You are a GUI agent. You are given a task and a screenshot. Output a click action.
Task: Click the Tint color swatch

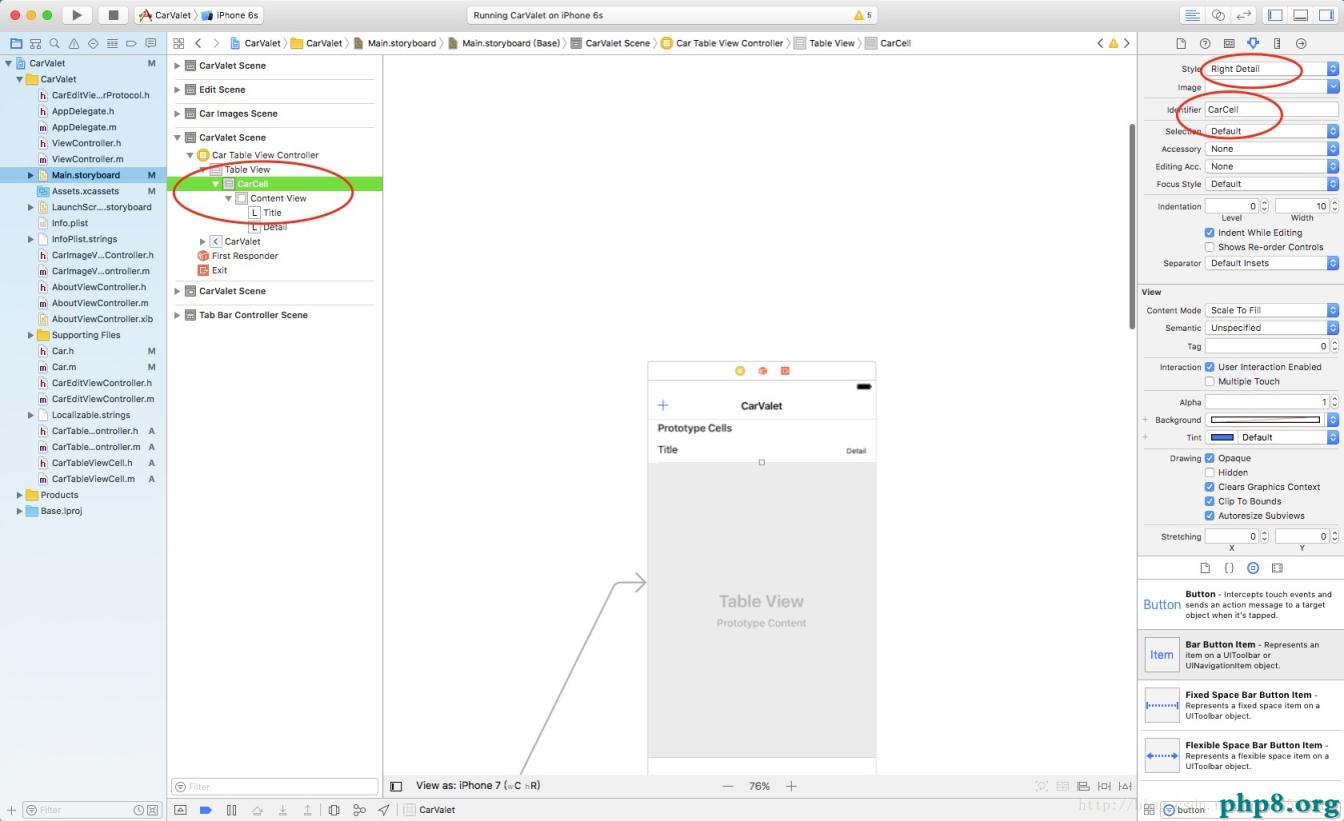tap(1221, 437)
